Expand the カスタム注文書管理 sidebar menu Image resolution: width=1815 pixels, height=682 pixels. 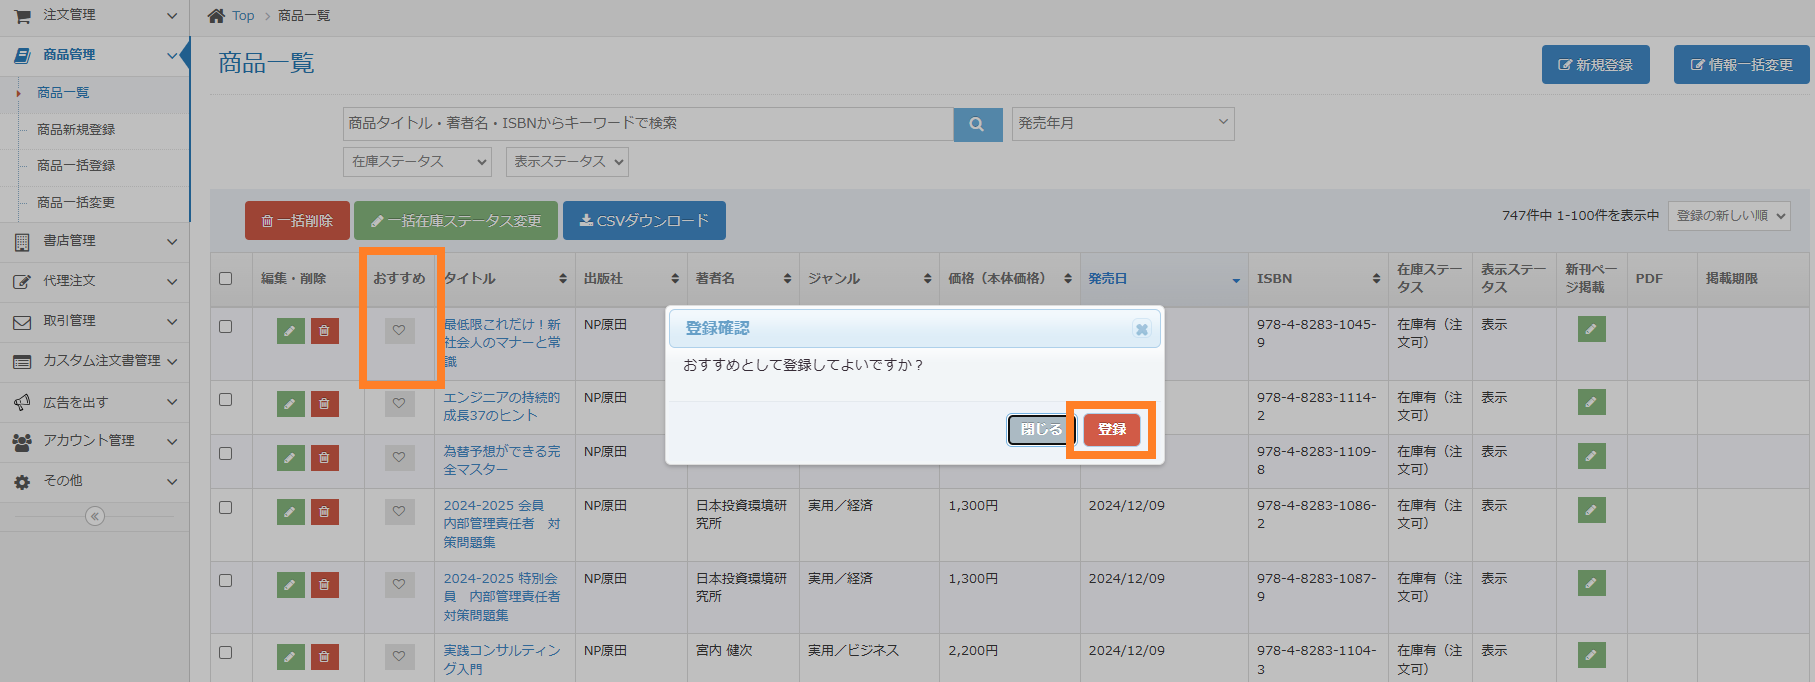pos(95,361)
